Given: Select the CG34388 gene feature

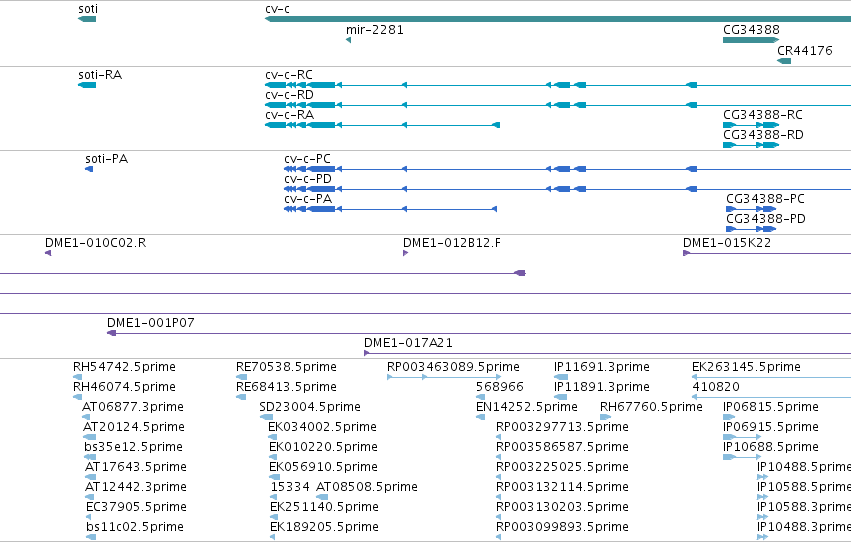Looking at the screenshot, I should click(751, 40).
